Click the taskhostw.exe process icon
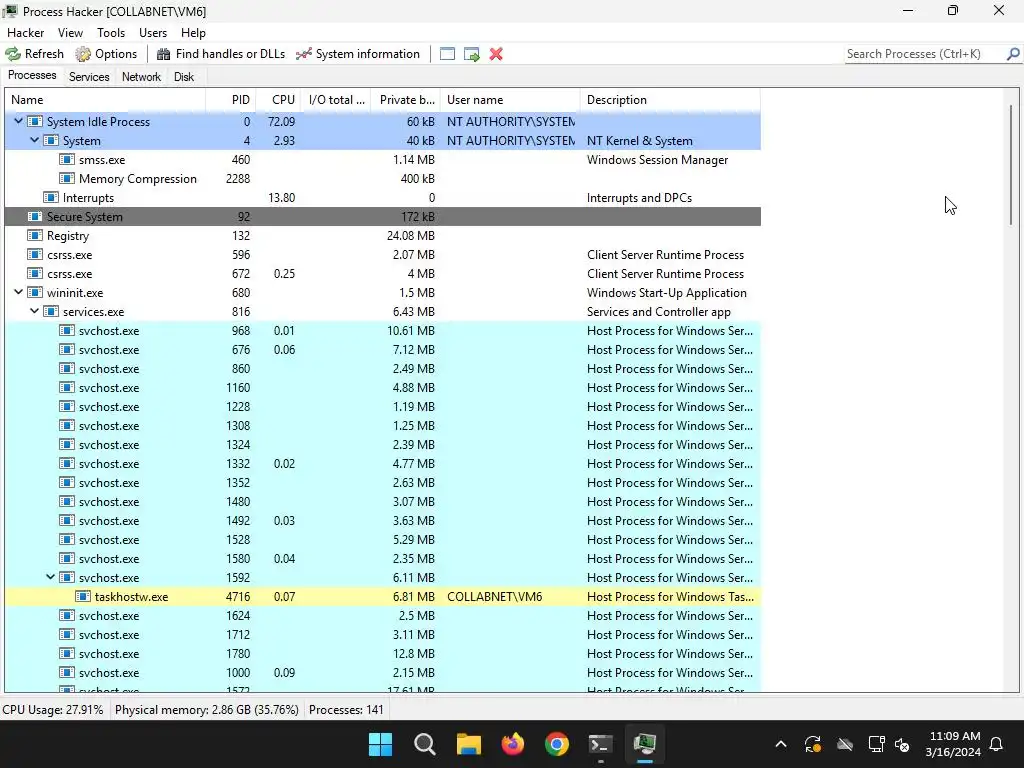The height and width of the screenshot is (768, 1024). coord(83,596)
